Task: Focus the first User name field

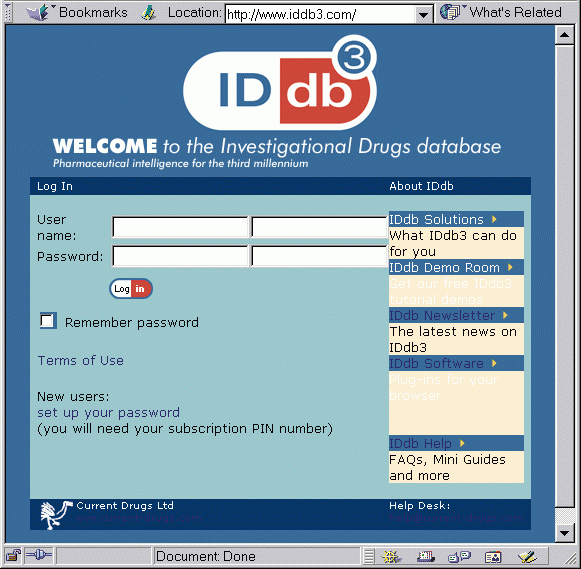Action: [x=180, y=227]
